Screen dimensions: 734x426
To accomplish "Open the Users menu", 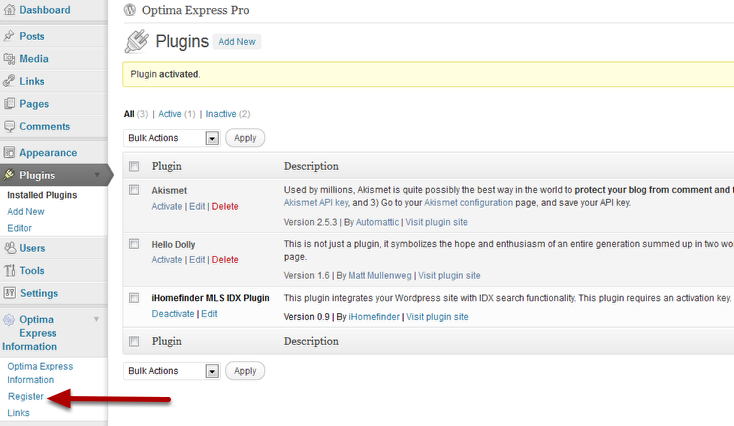I will tap(32, 248).
